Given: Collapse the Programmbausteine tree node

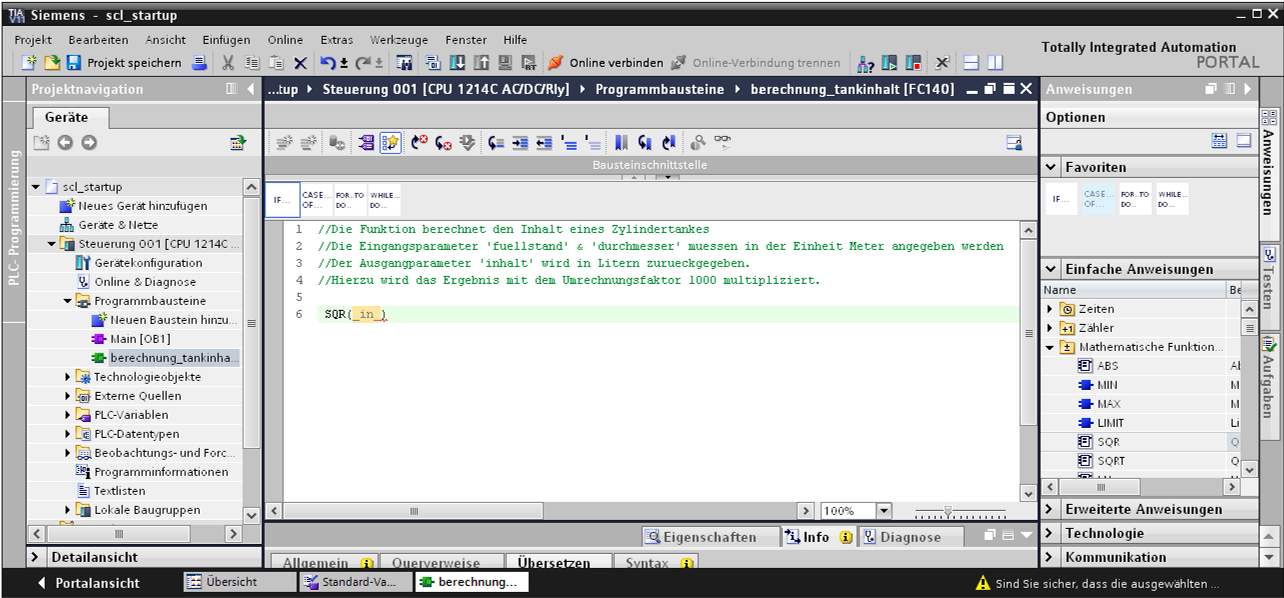Looking at the screenshot, I should click(x=68, y=301).
